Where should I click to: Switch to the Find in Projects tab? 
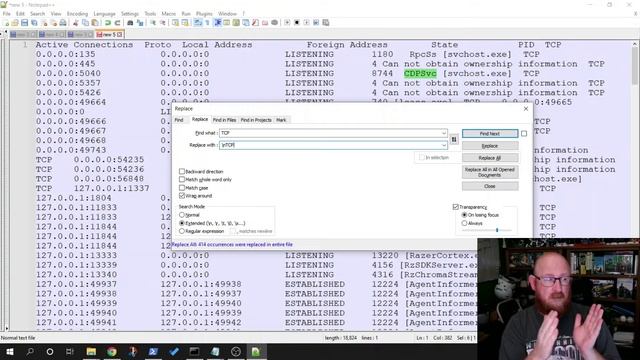click(x=256, y=120)
